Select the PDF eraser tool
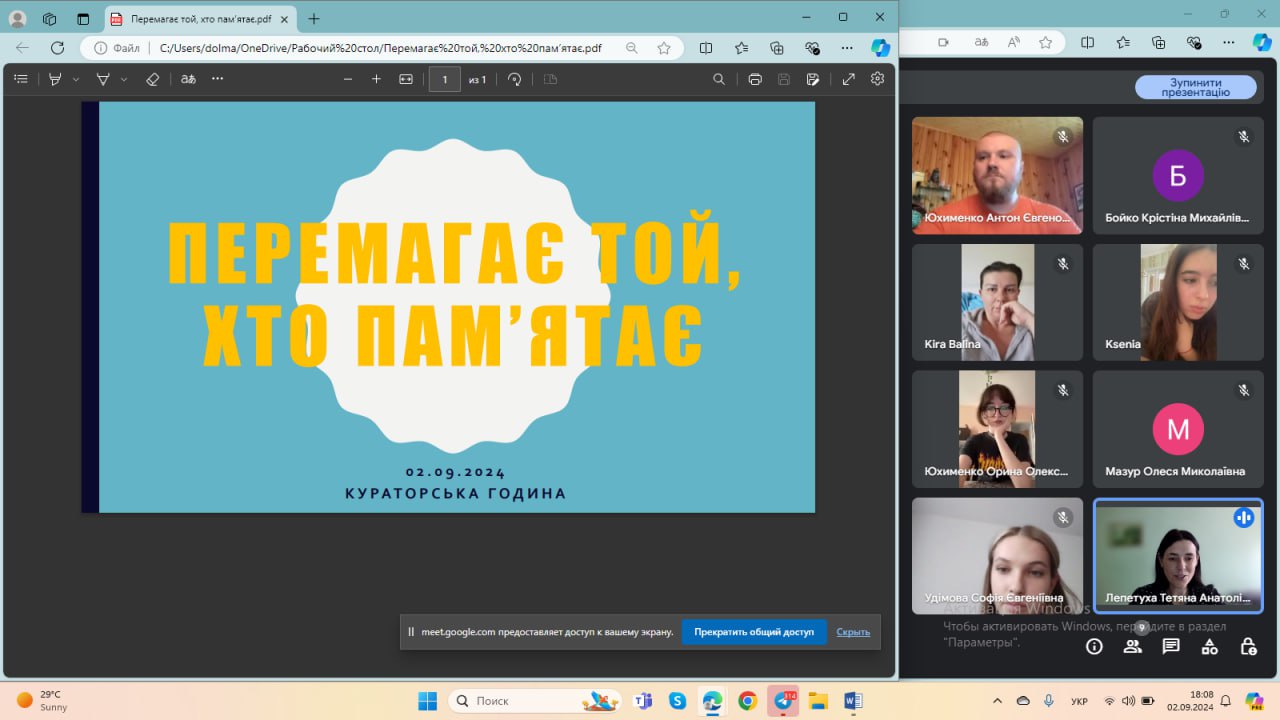The height and width of the screenshot is (720, 1280). pyautogui.click(x=153, y=79)
